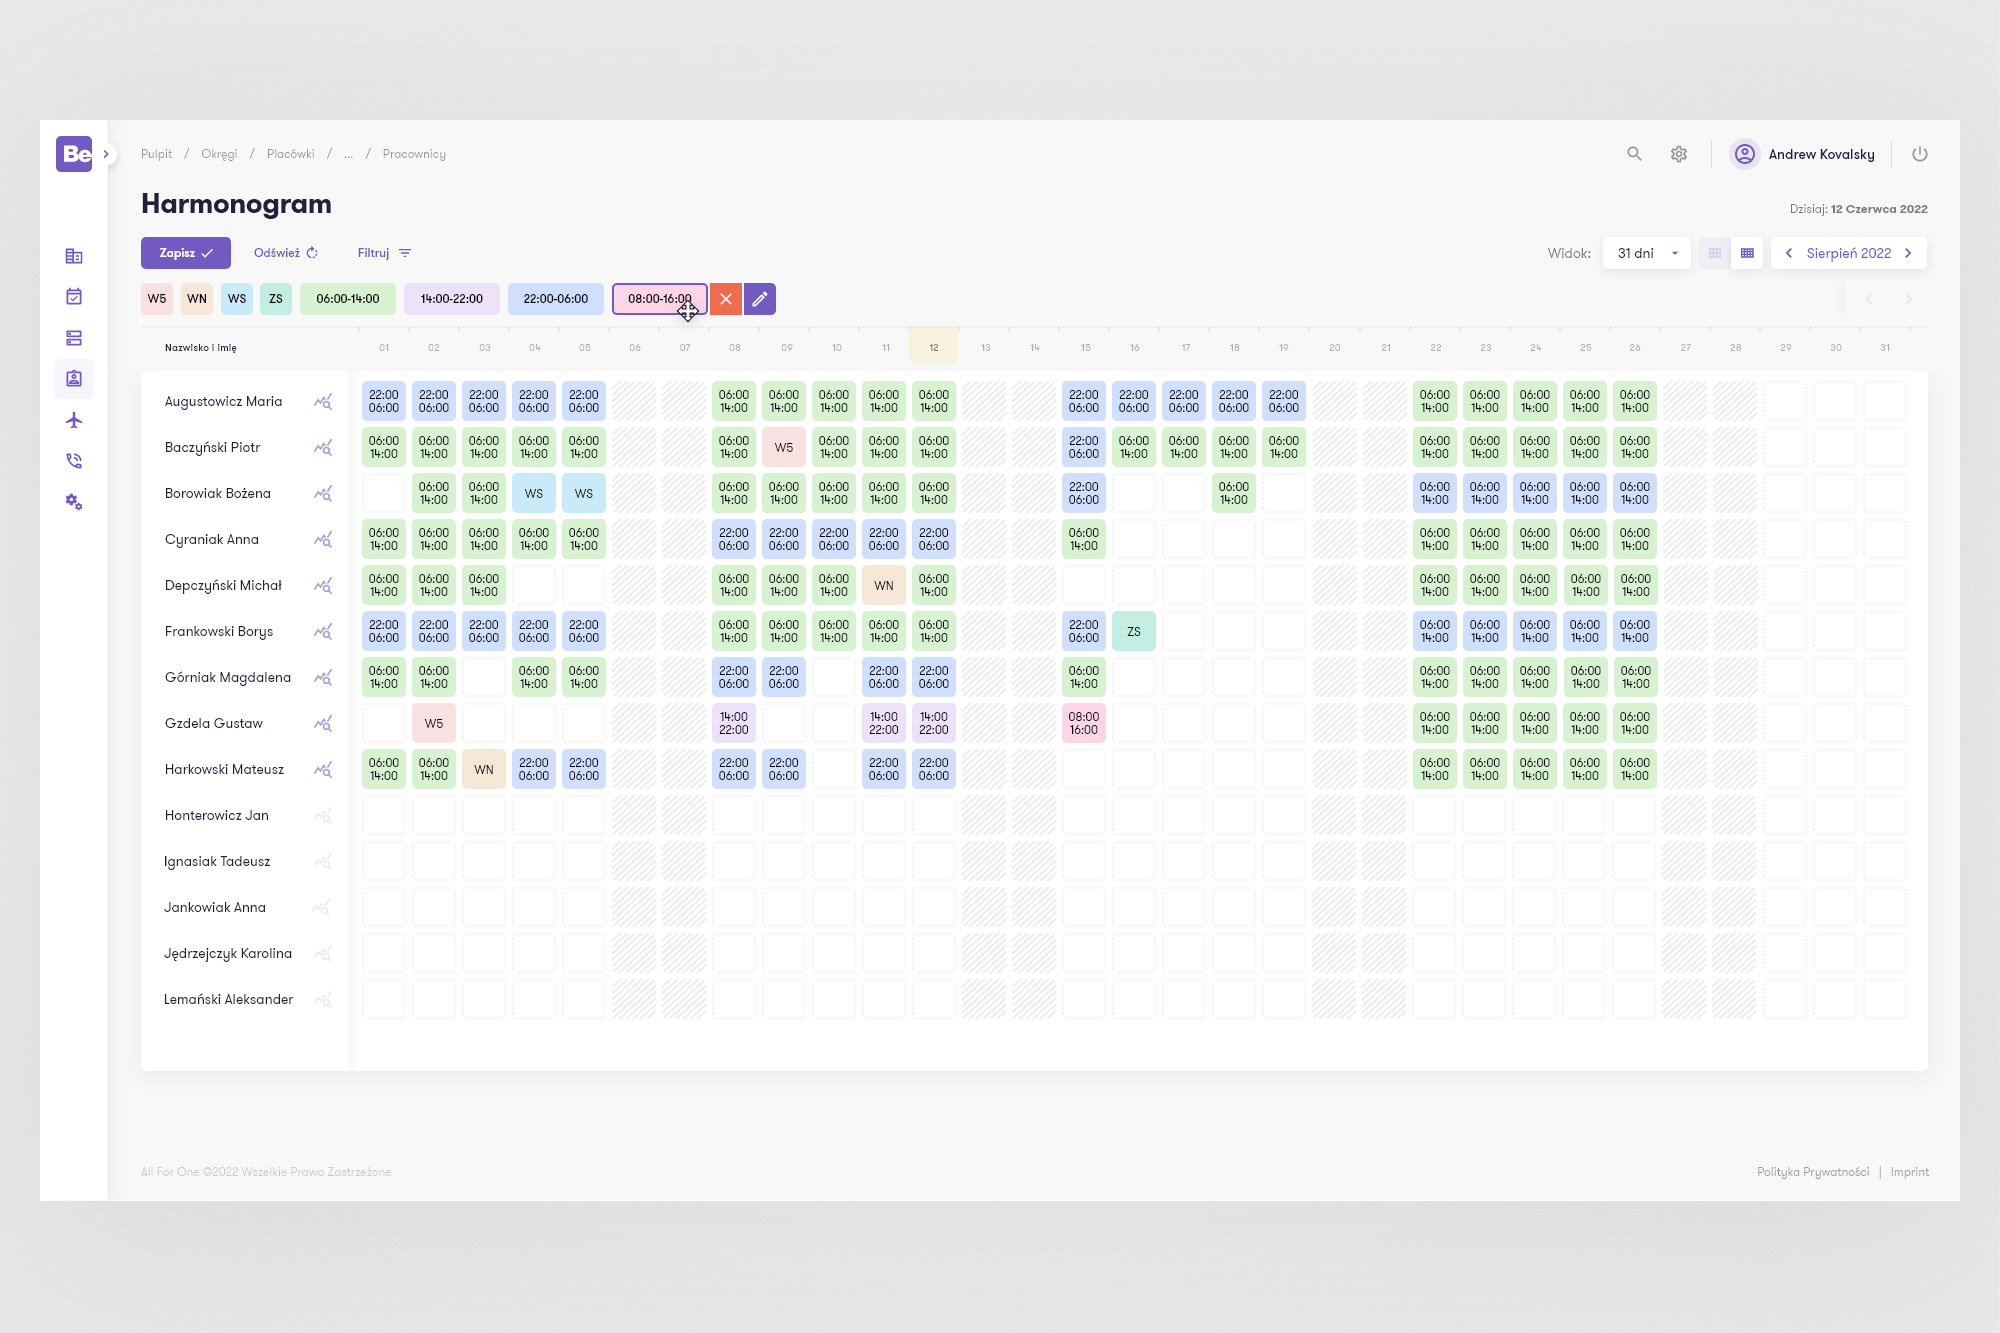Viewport: 2000px width, 1333px height.
Task: Expand the sidebar with chevron arrow
Action: click(x=106, y=154)
